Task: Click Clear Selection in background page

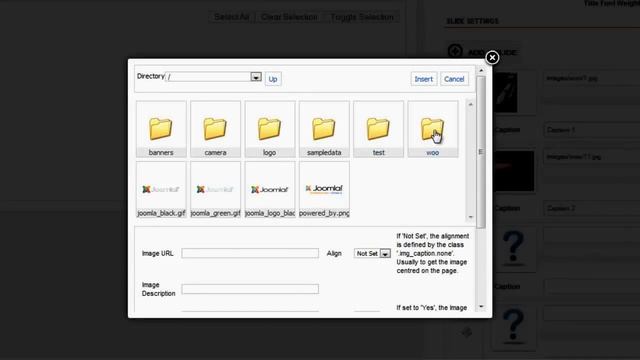Action: 289,17
